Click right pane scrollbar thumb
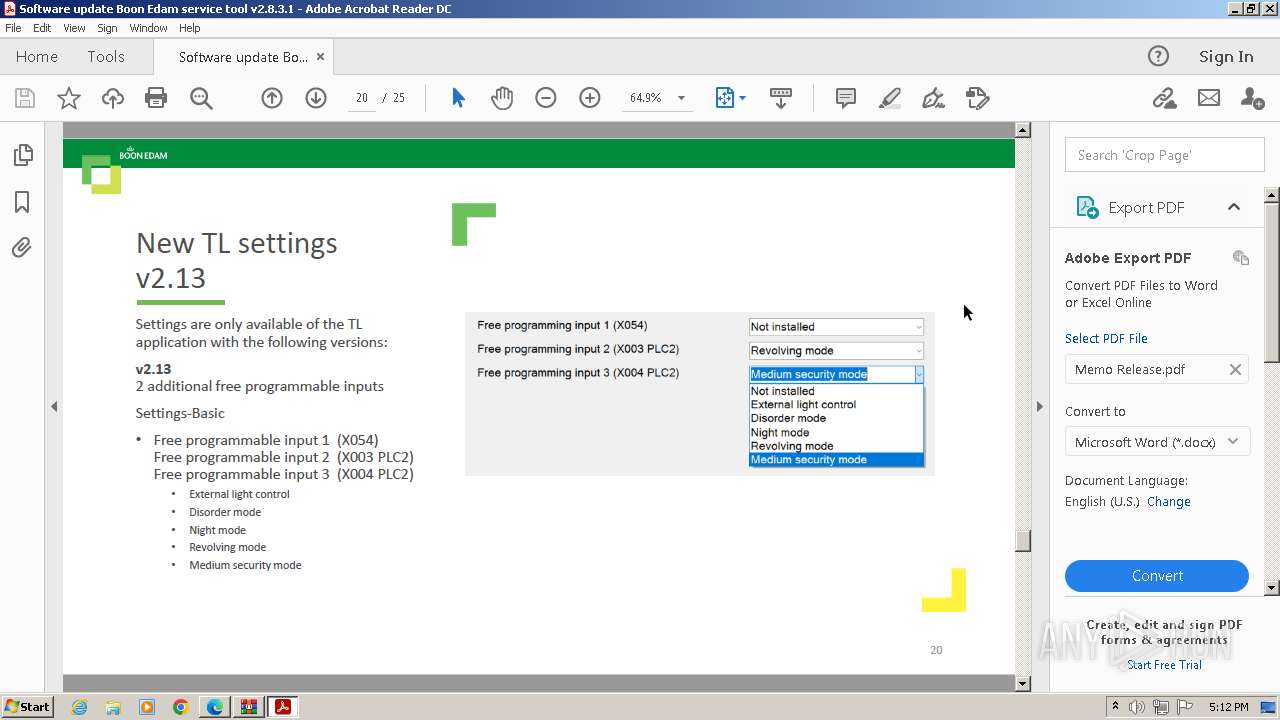 (1272, 282)
